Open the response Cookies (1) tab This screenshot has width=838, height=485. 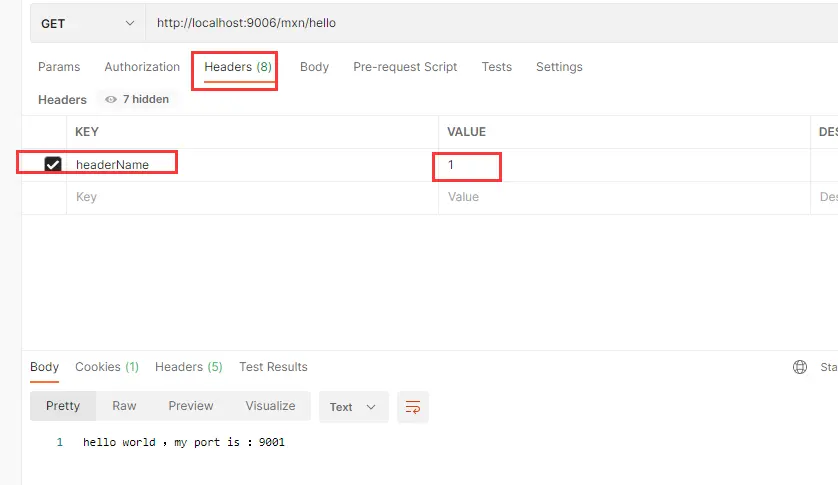[x=107, y=367]
